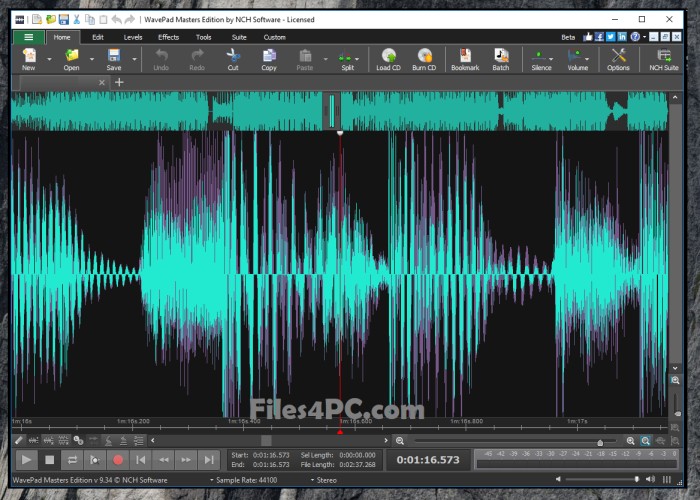The width and height of the screenshot is (700, 500).
Task: Click the Facebook share icon
Action: [x=599, y=37]
